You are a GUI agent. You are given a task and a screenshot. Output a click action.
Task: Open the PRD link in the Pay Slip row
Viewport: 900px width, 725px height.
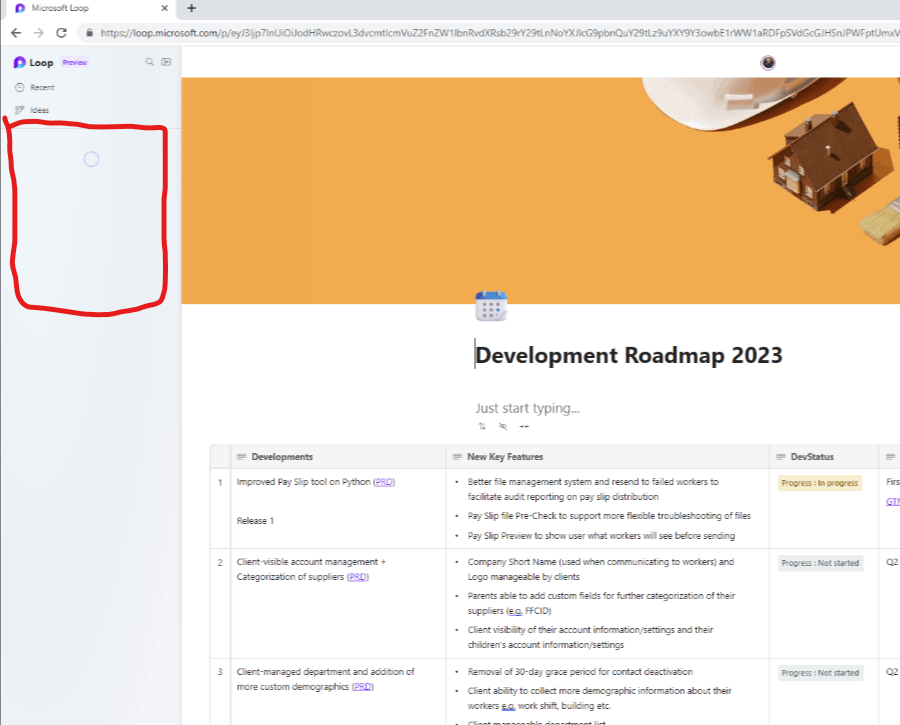tap(384, 482)
